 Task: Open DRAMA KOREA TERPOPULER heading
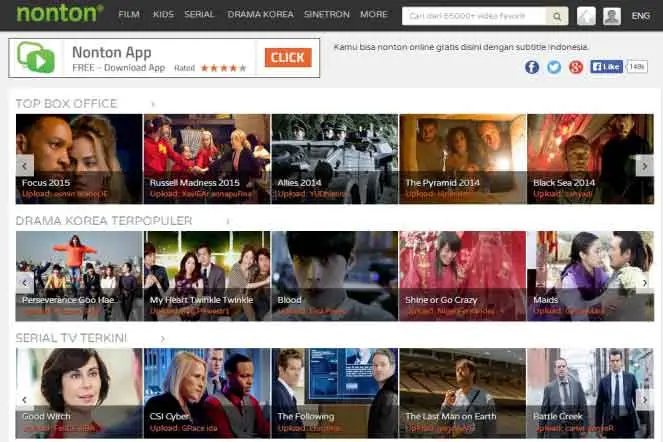pyautogui.click(x=104, y=221)
